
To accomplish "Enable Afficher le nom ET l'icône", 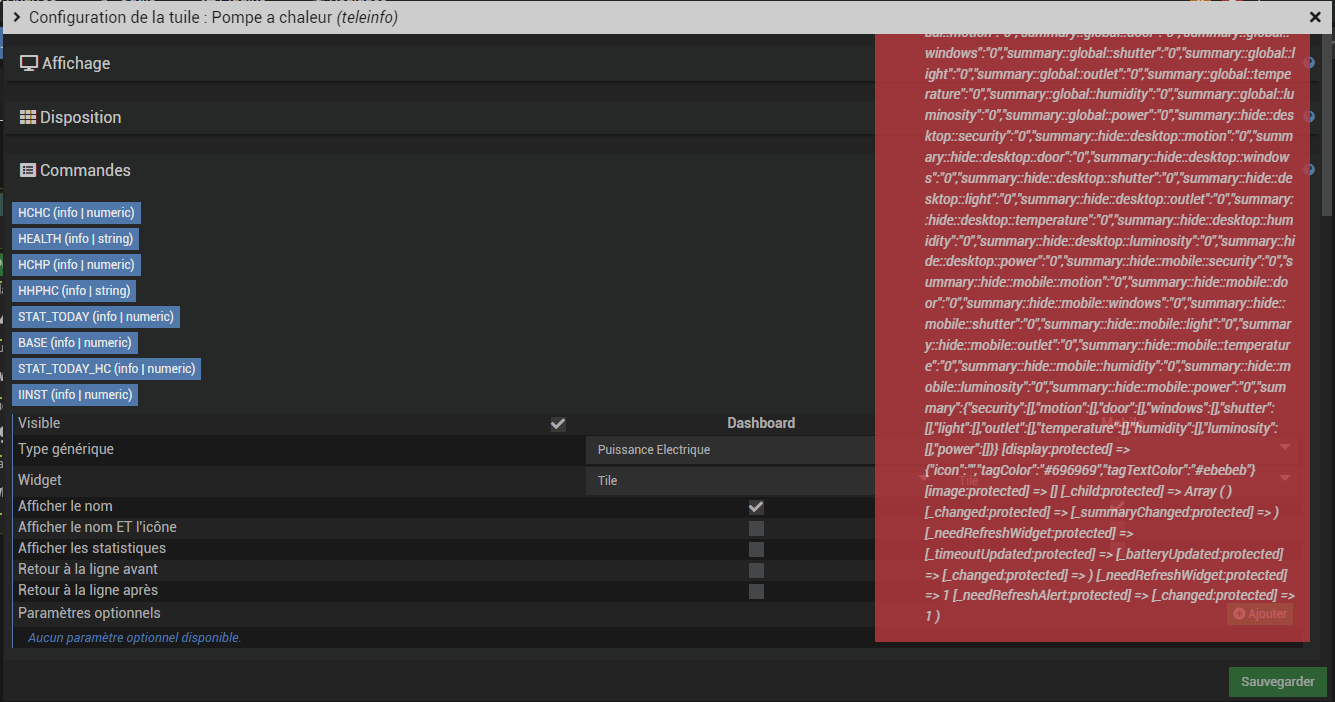I will click(756, 528).
